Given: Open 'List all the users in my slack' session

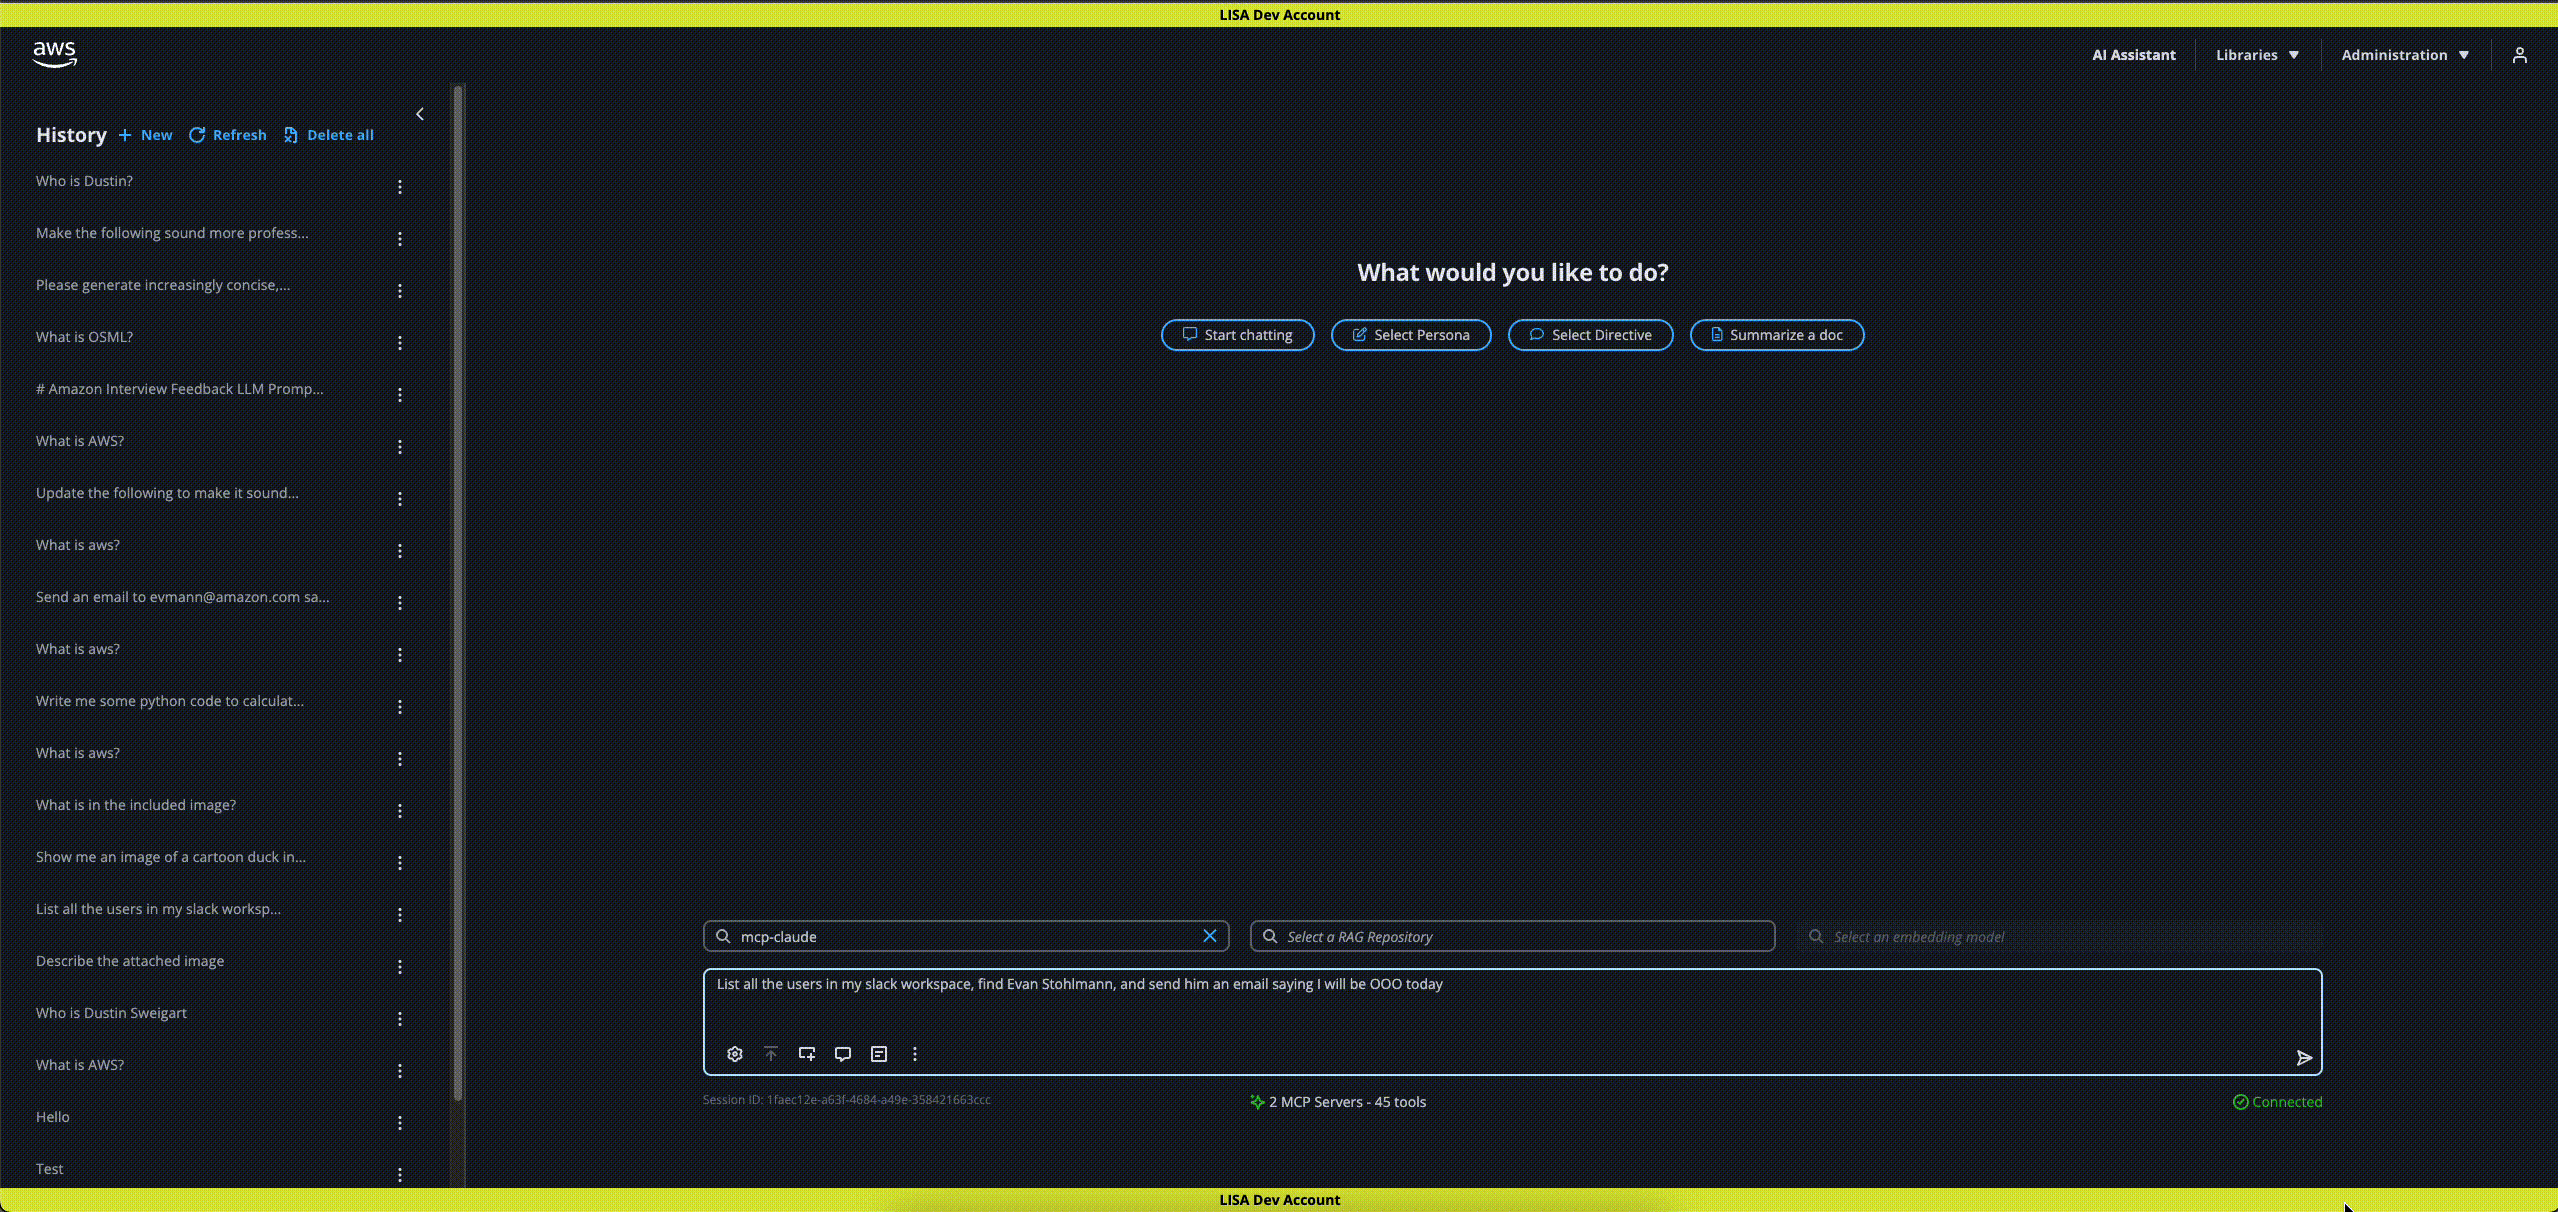Looking at the screenshot, I should coord(158,909).
